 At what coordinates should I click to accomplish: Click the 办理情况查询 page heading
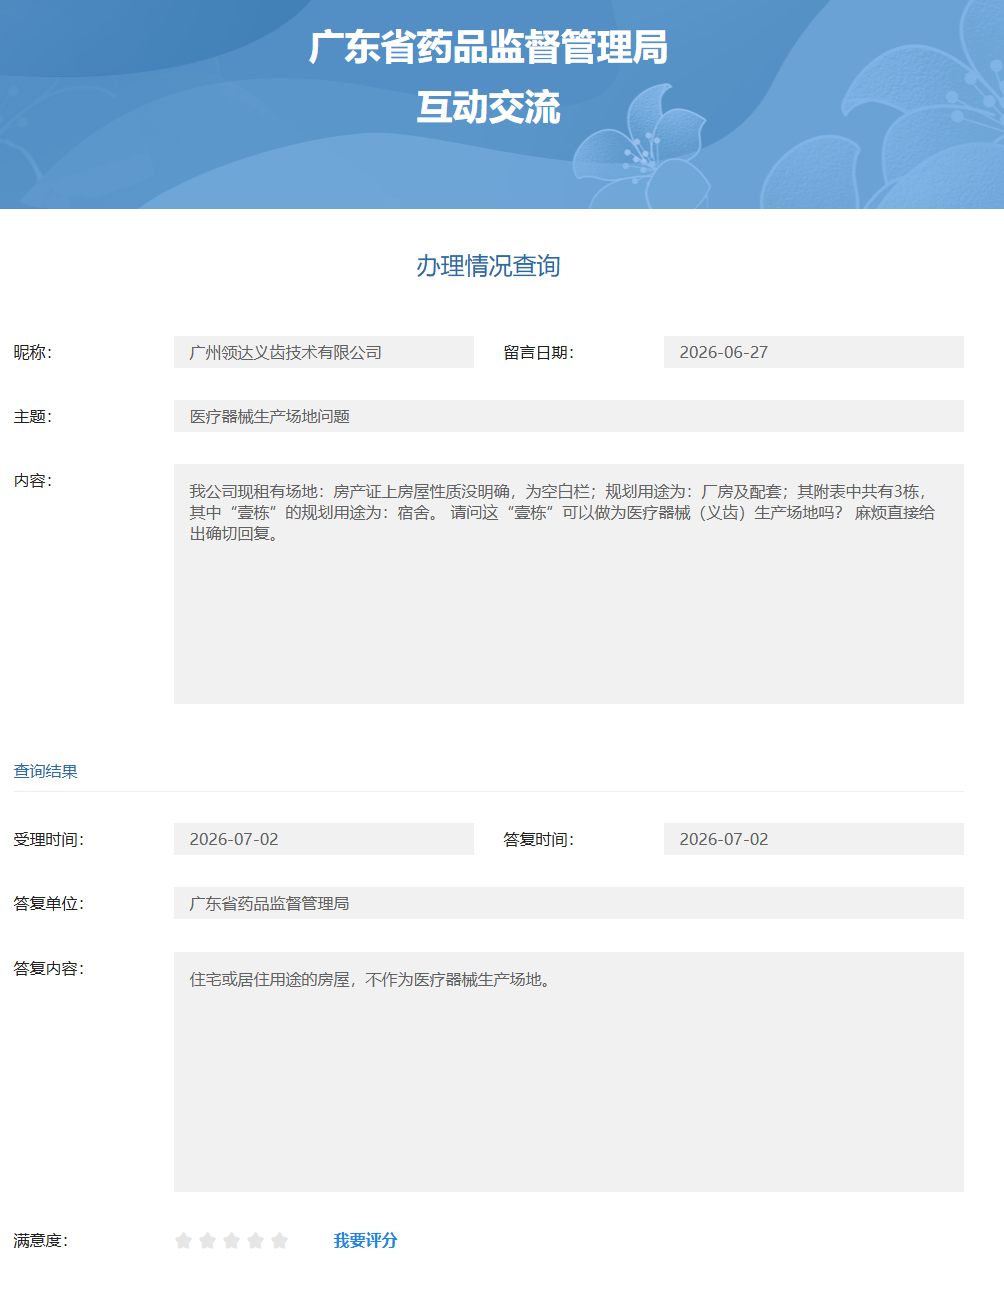(x=488, y=266)
